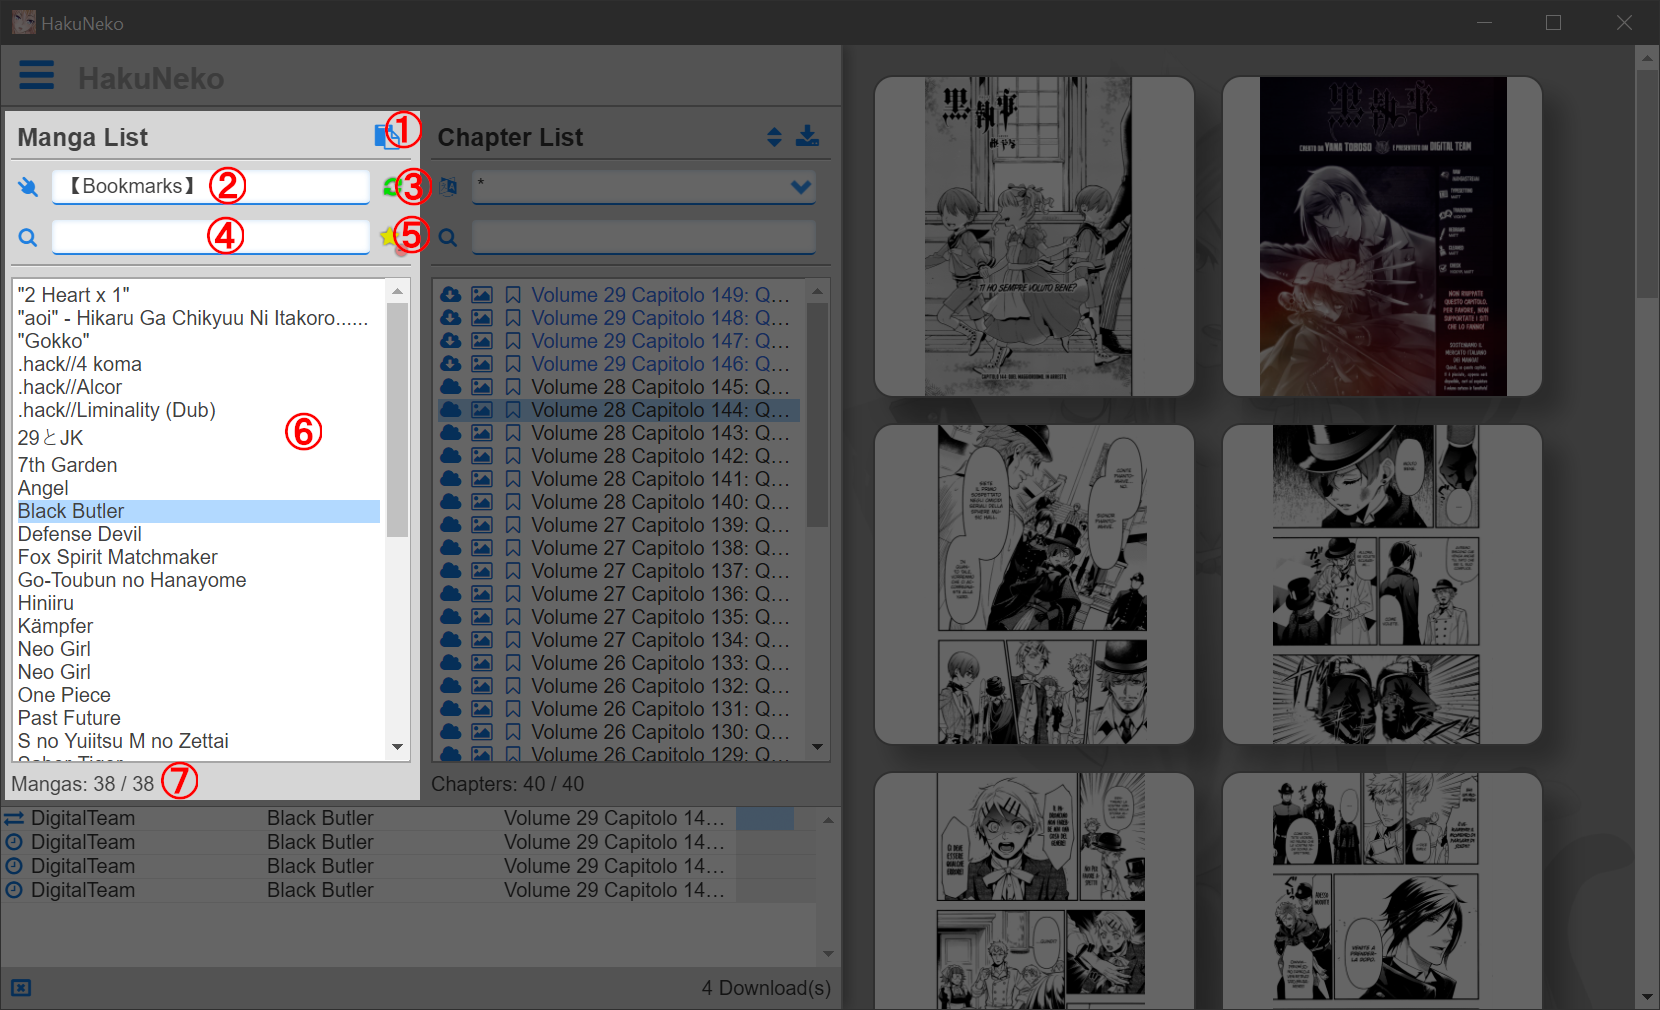Select 7th Garden in the manga list

[198, 465]
